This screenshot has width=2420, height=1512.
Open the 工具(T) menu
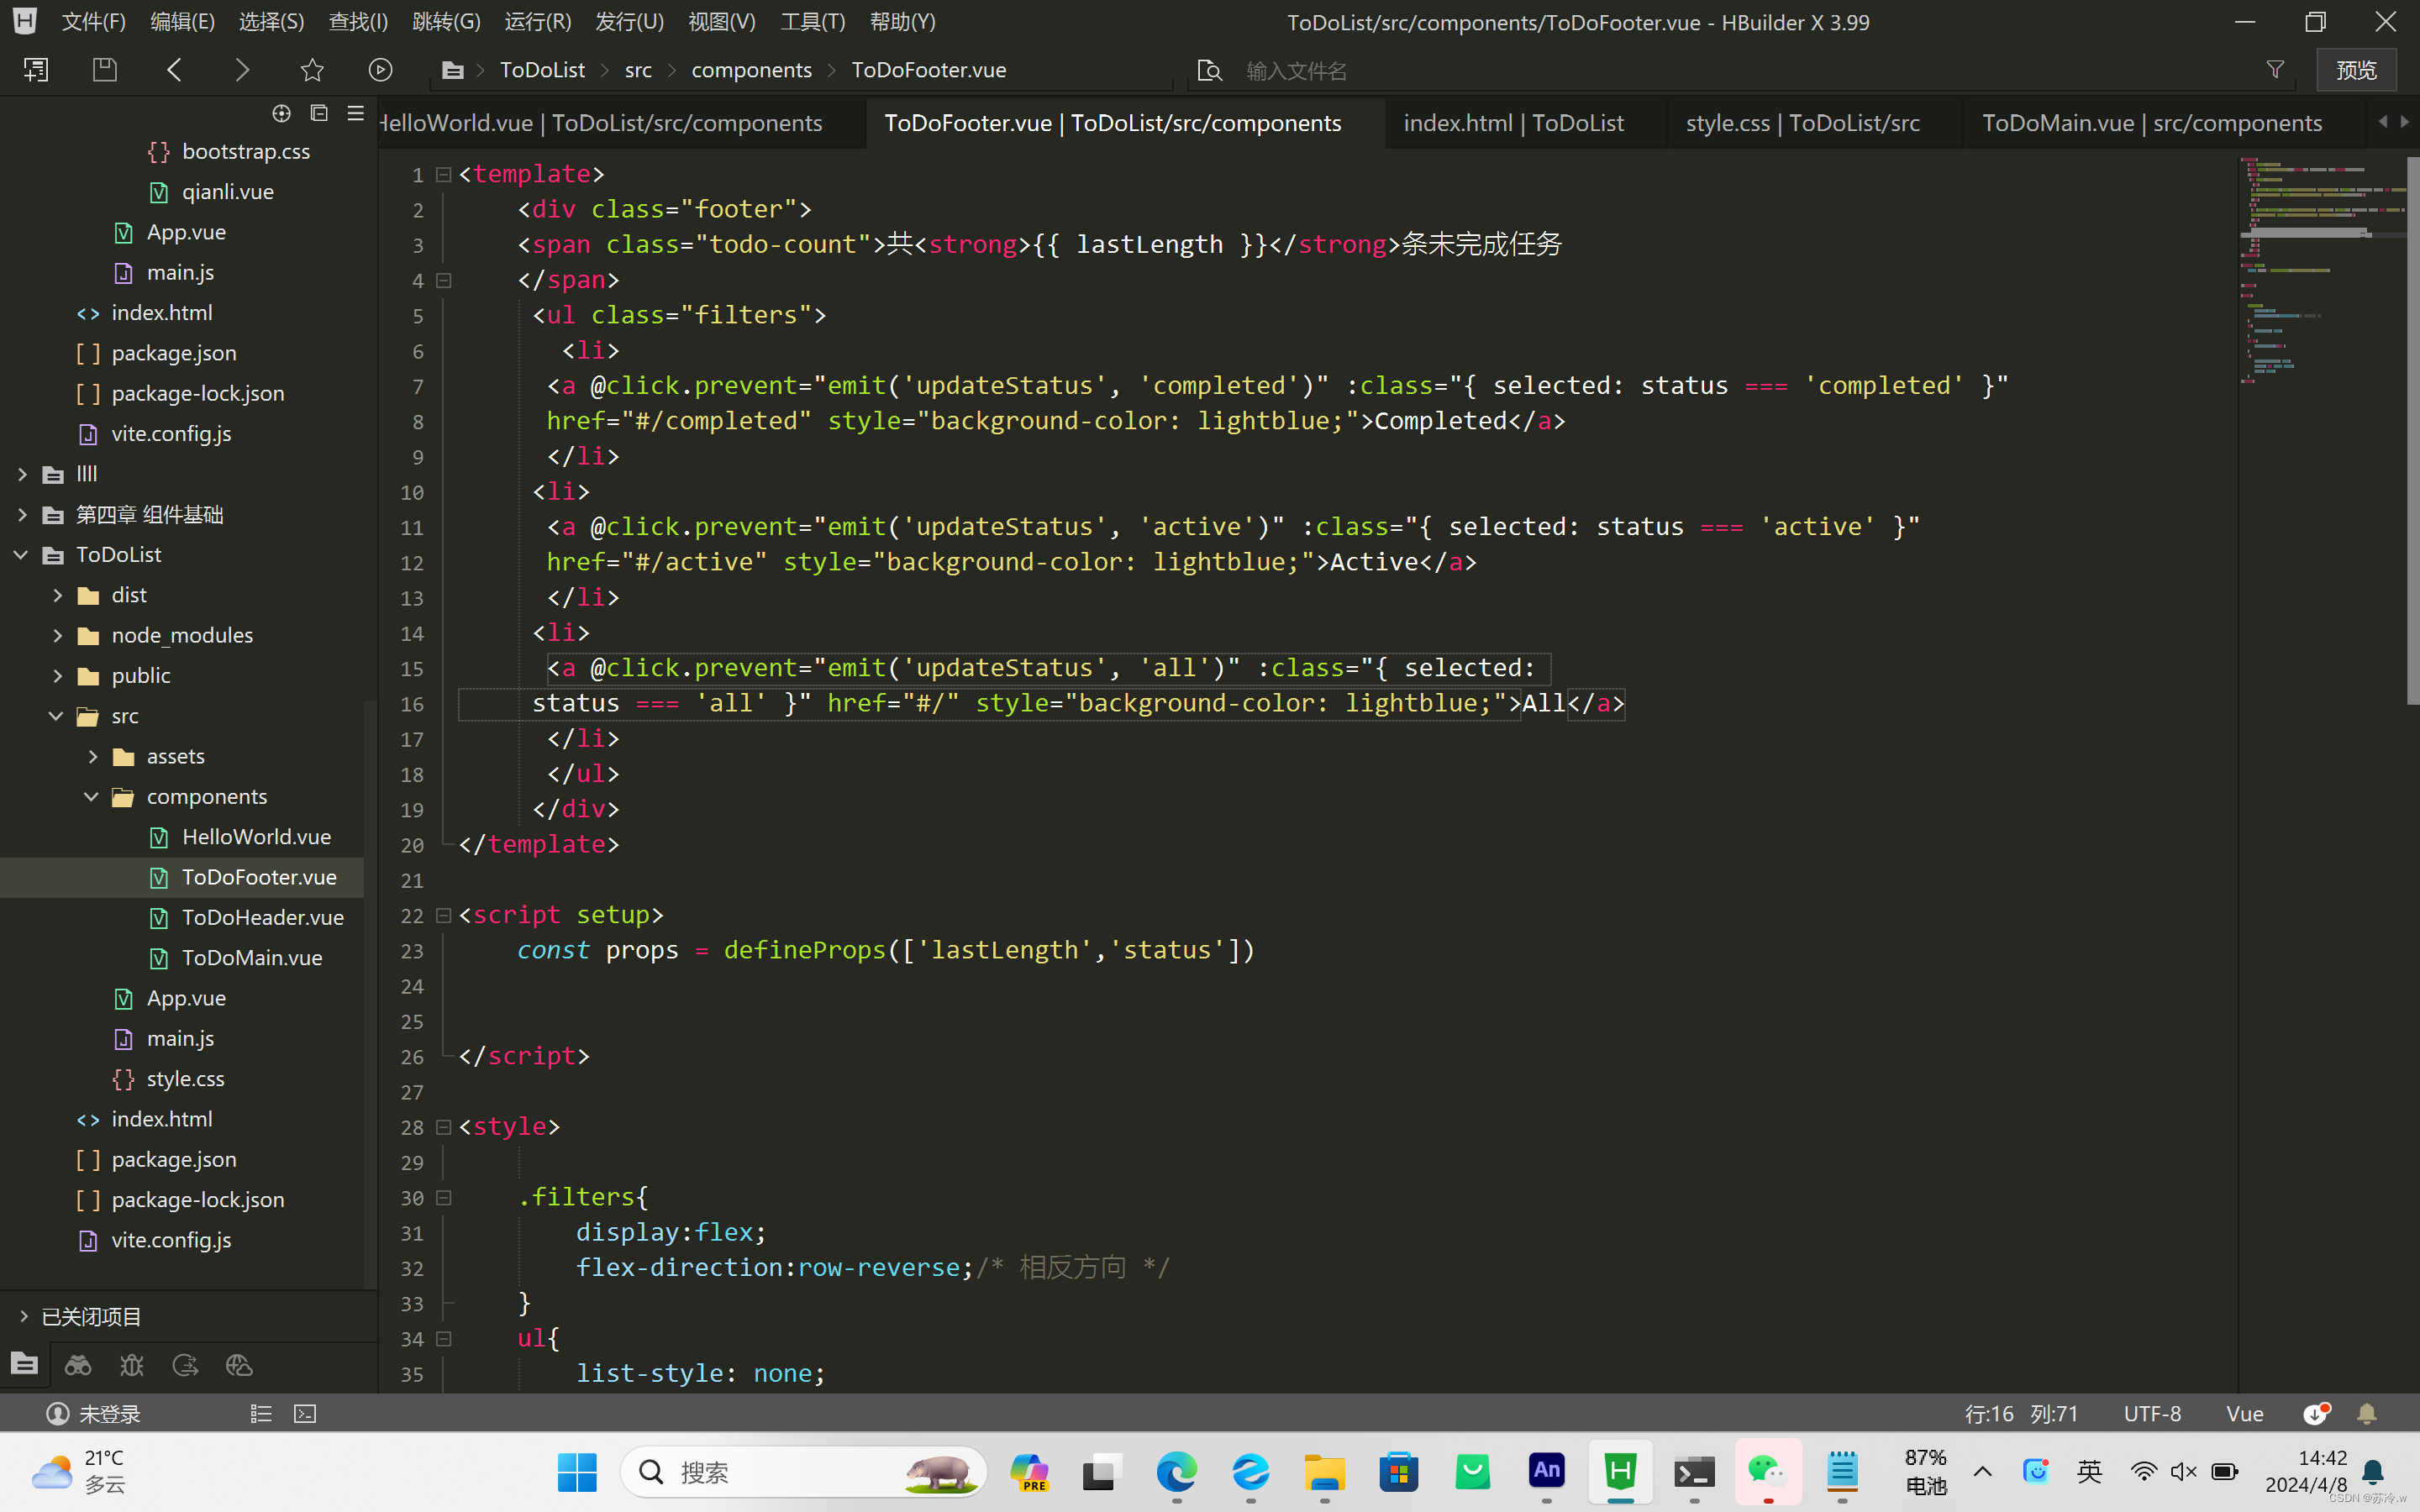[x=812, y=22]
